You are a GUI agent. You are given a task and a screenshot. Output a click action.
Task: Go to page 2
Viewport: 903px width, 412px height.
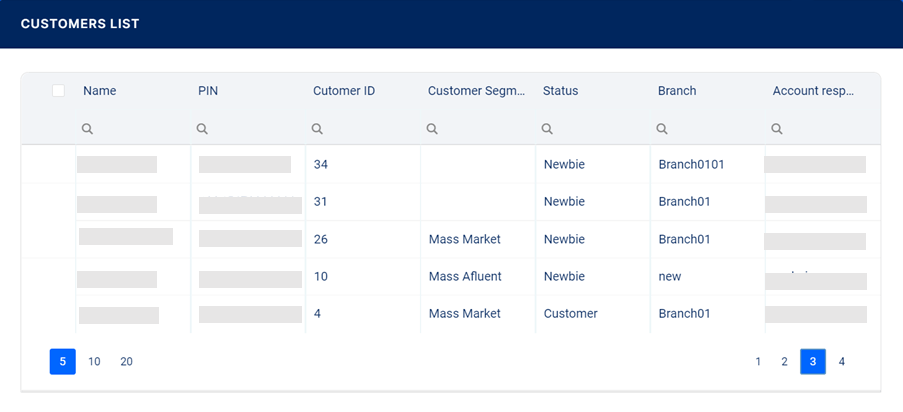pyautogui.click(x=785, y=362)
